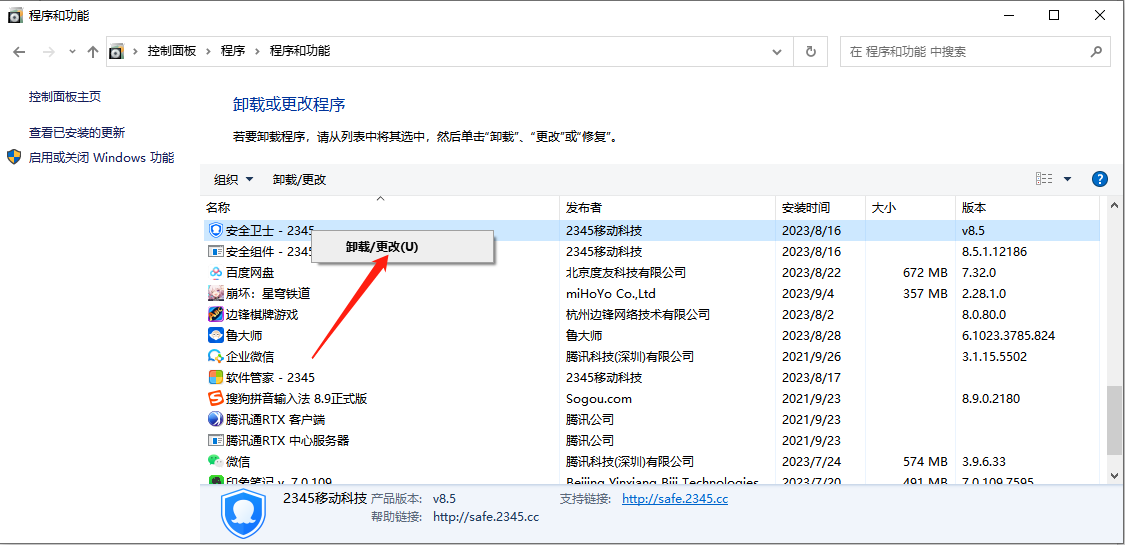Open recent locations dropdown arrow
Screen dimensions: 1125x545
(72, 52)
